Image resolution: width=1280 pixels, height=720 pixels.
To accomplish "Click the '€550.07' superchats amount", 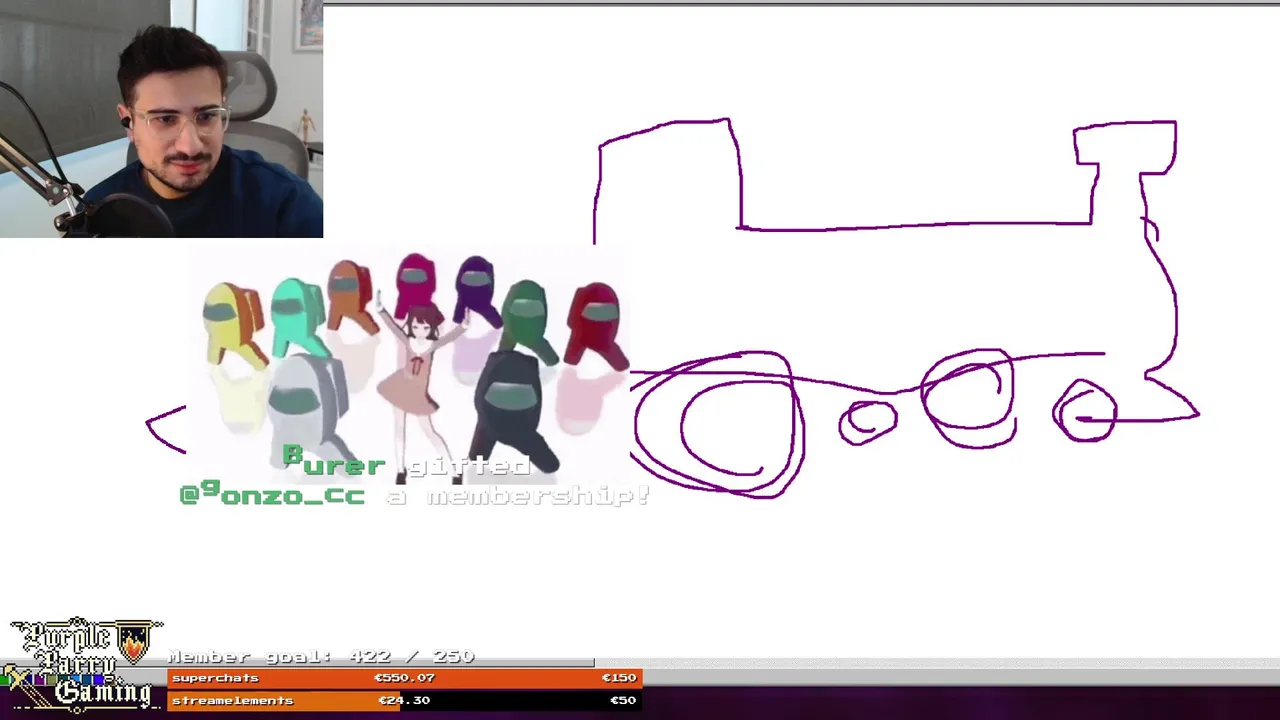I will tap(404, 678).
